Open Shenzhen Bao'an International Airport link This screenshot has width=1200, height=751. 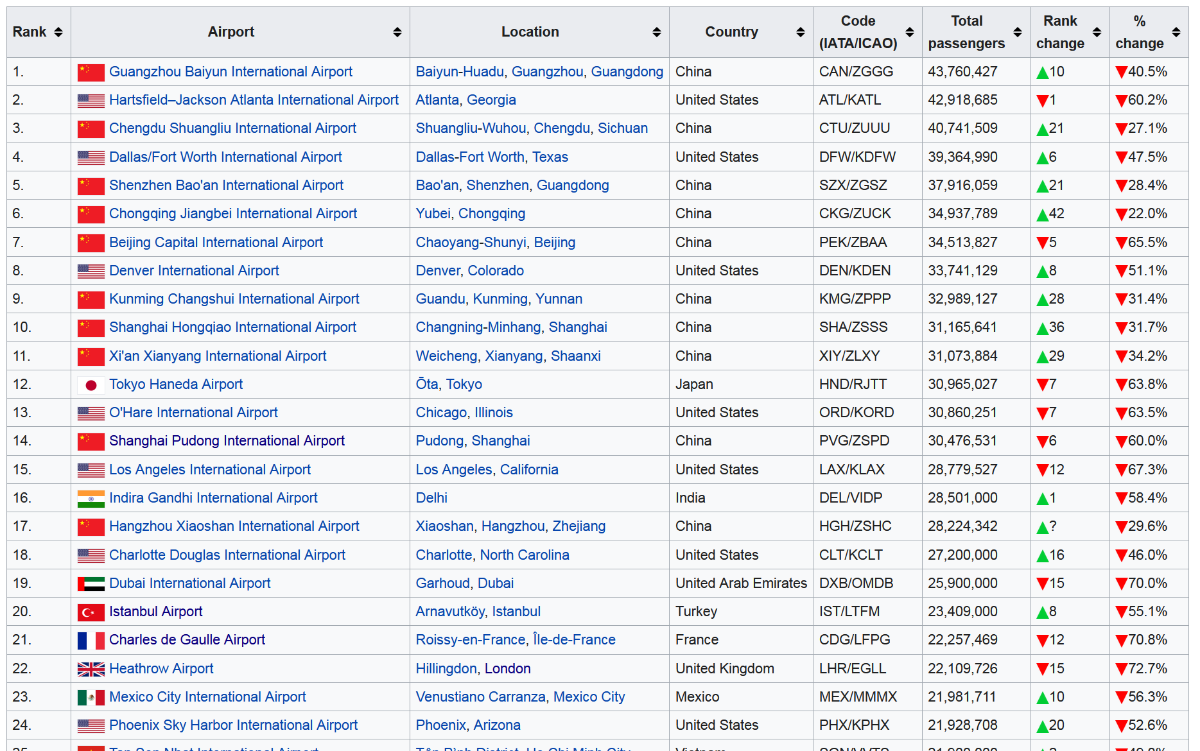(226, 185)
